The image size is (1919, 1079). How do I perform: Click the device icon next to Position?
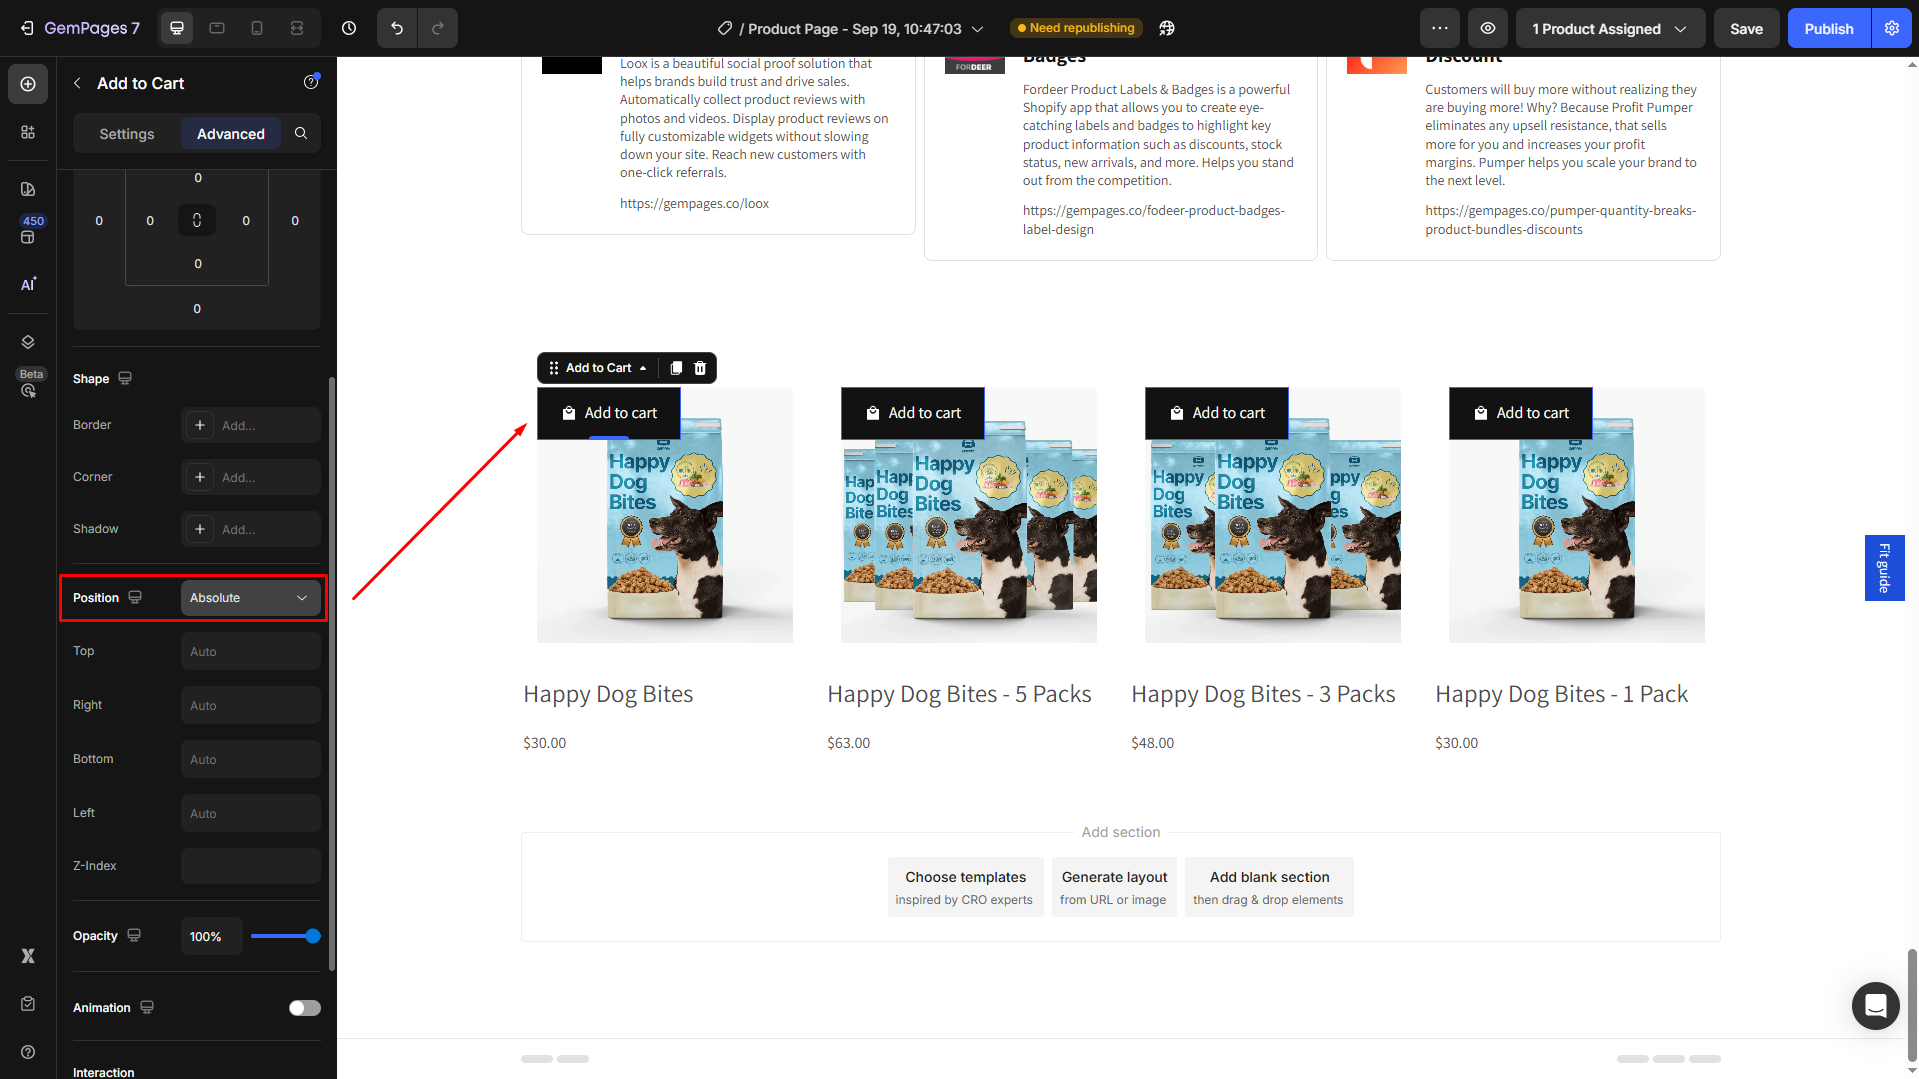135,597
